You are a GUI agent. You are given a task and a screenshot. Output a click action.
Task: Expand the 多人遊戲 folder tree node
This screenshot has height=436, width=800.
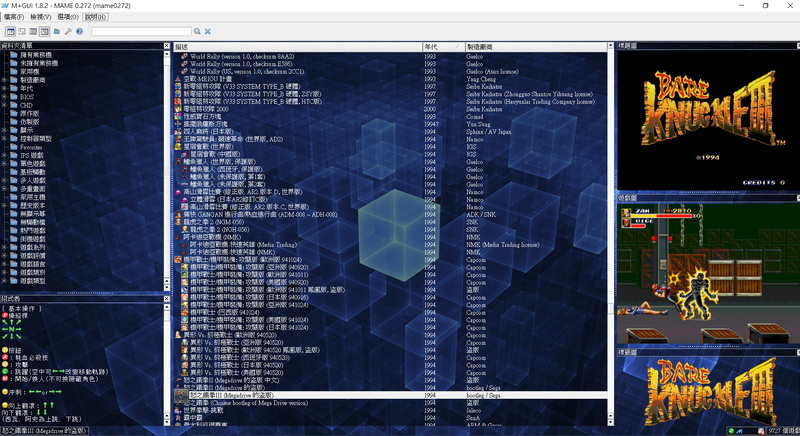pyautogui.click(x=4, y=181)
